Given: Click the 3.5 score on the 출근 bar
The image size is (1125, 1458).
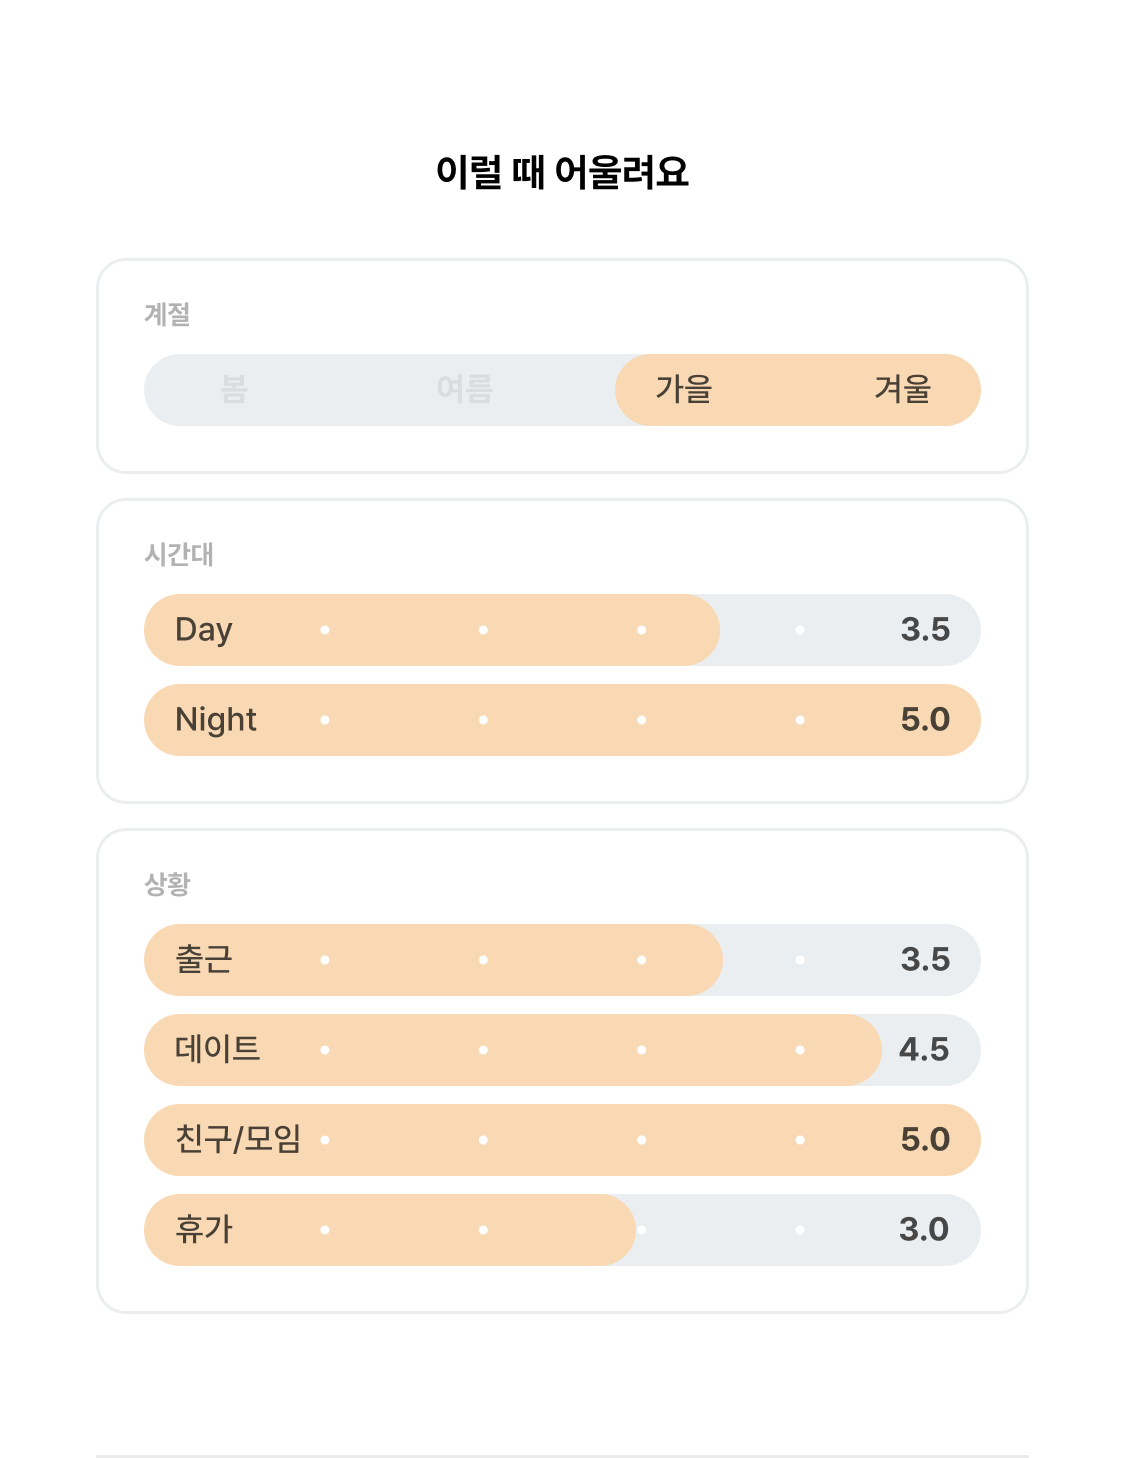Looking at the screenshot, I should pyautogui.click(x=925, y=960).
